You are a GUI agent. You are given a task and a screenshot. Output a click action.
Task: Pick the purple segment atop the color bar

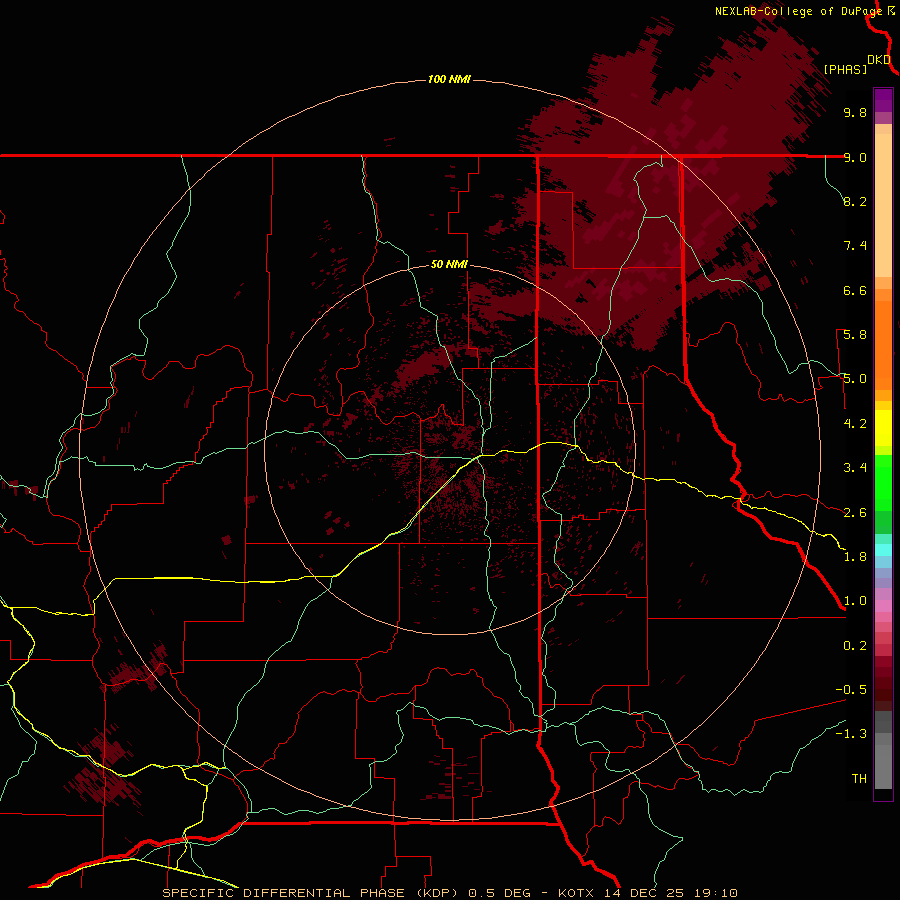tap(883, 100)
